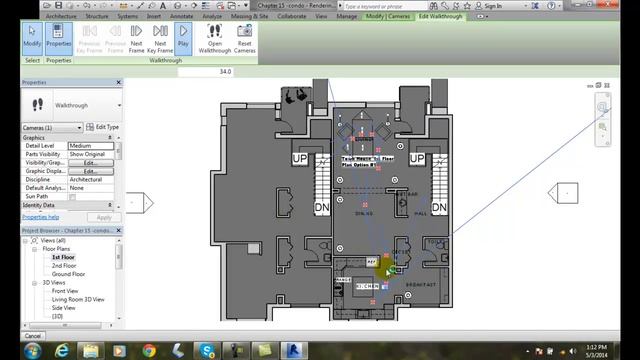Toggle Sun Path checkbox
The image size is (640, 360).
pos(72,197)
